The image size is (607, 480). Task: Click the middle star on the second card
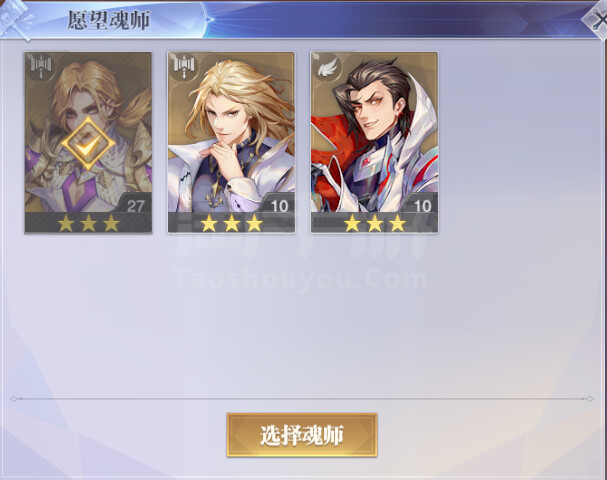[231, 223]
